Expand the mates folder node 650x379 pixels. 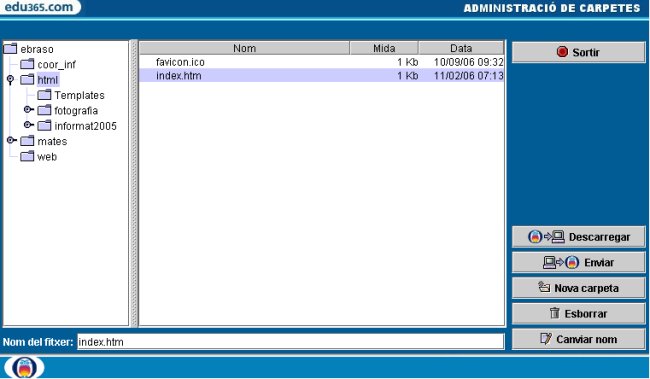click(11, 140)
